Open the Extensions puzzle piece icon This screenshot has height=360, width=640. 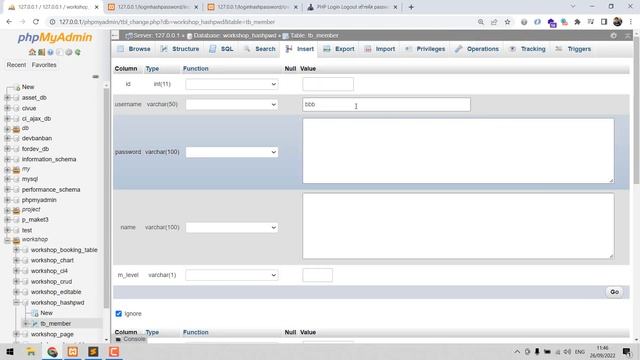pyautogui.click(x=577, y=22)
